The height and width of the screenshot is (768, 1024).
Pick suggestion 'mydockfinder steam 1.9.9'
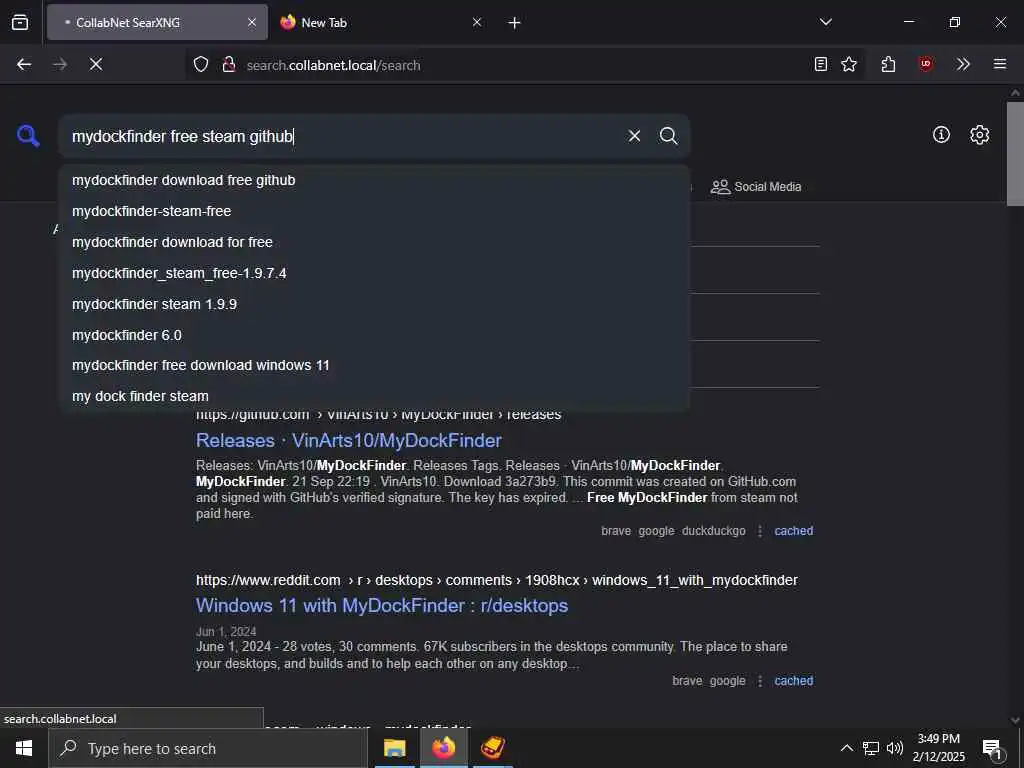point(375,304)
